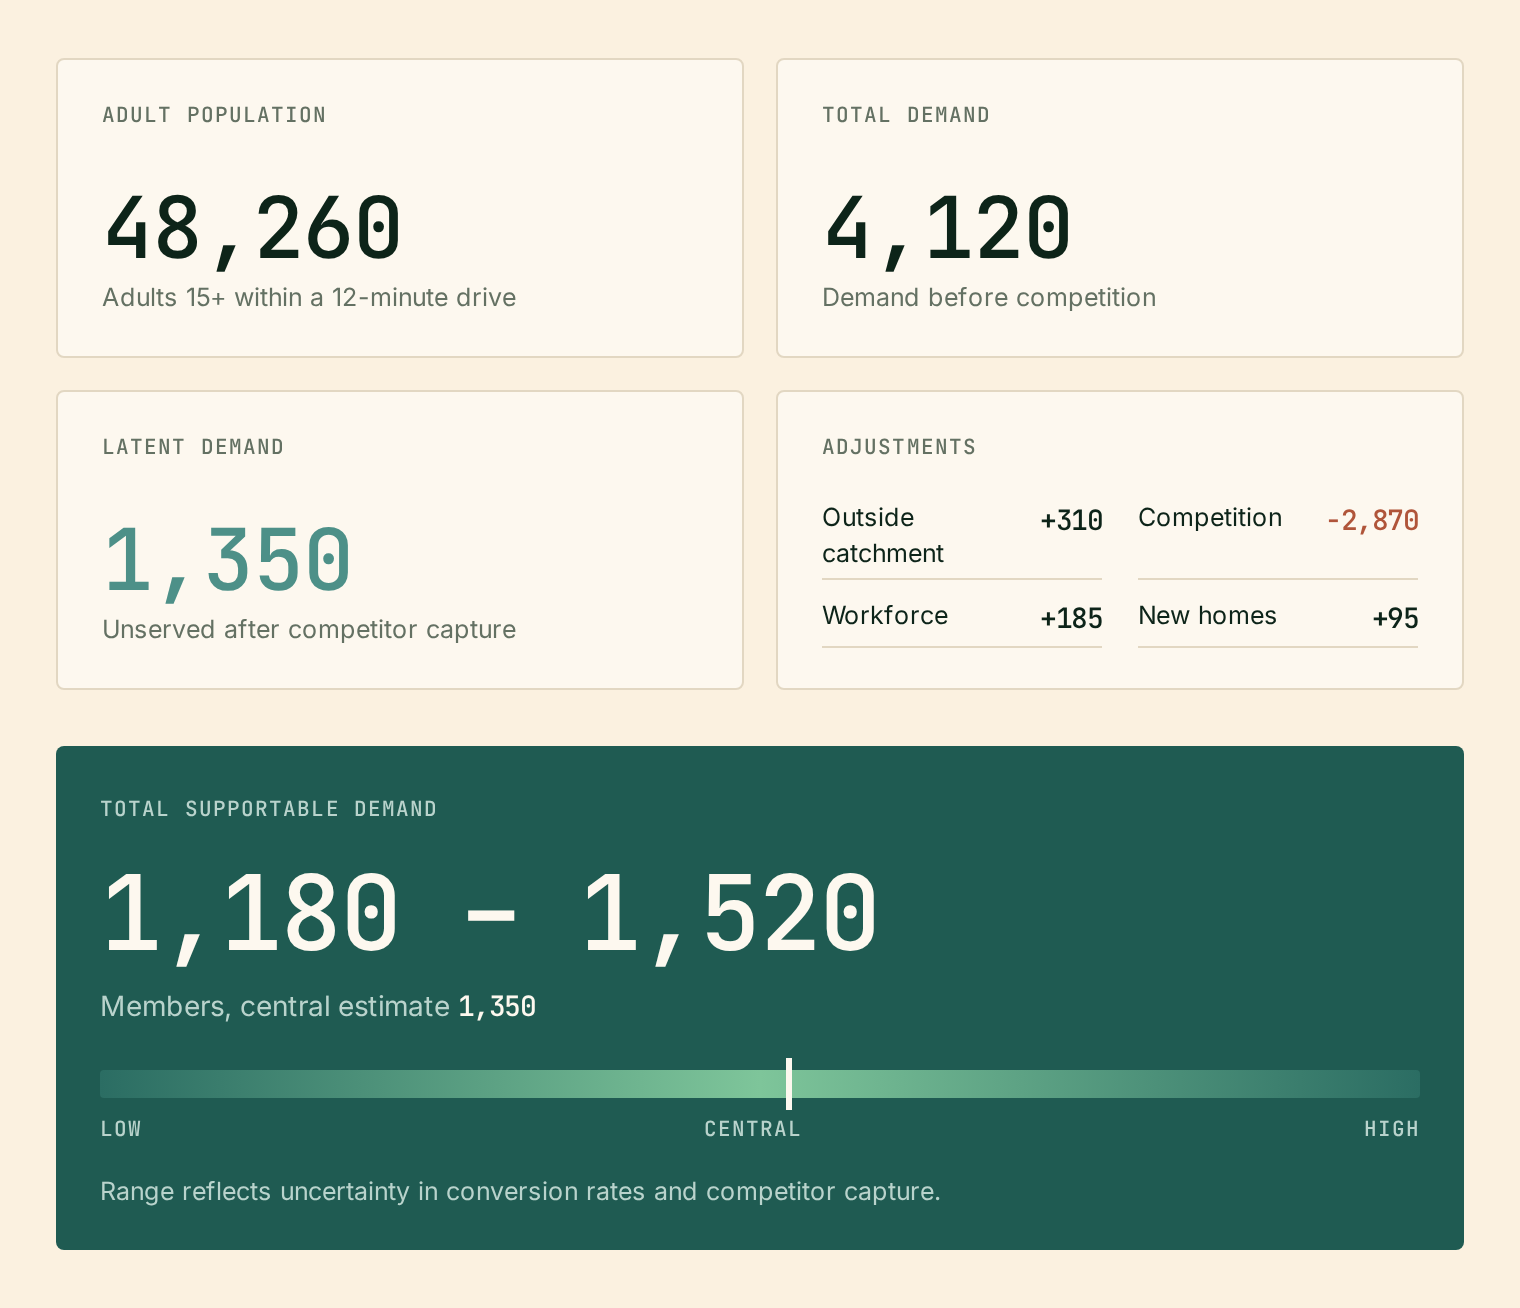Click the HIGH label under the bar
This screenshot has width=1520, height=1308.
tap(1392, 1129)
